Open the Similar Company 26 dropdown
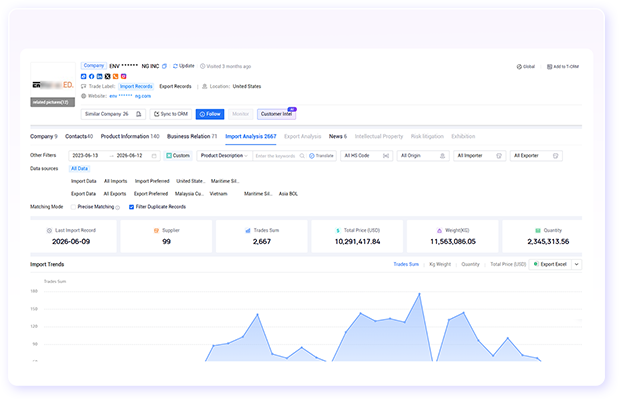 pyautogui.click(x=113, y=114)
